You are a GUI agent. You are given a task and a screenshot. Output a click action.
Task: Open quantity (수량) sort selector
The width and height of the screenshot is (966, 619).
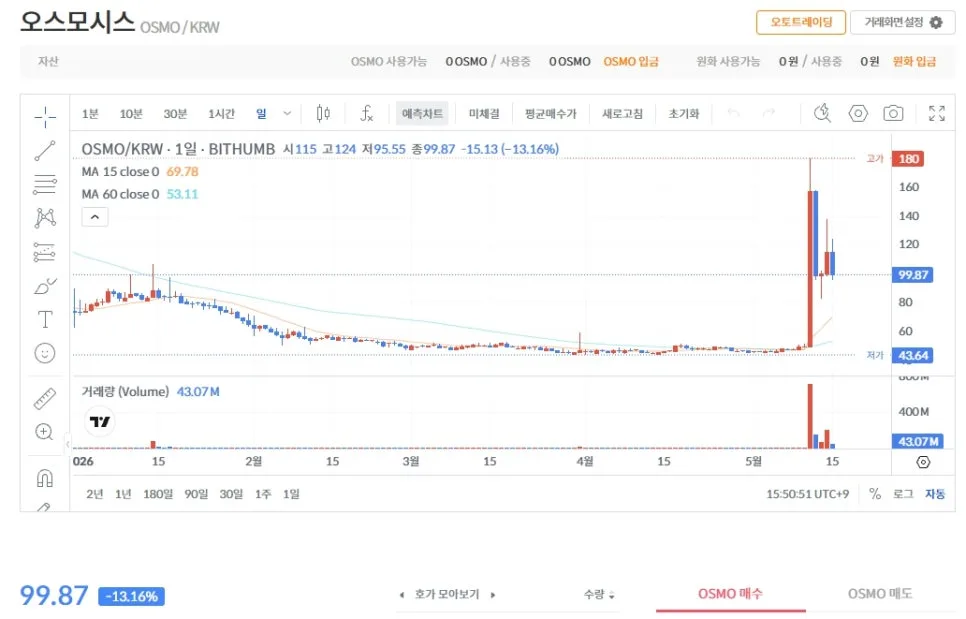click(x=599, y=594)
